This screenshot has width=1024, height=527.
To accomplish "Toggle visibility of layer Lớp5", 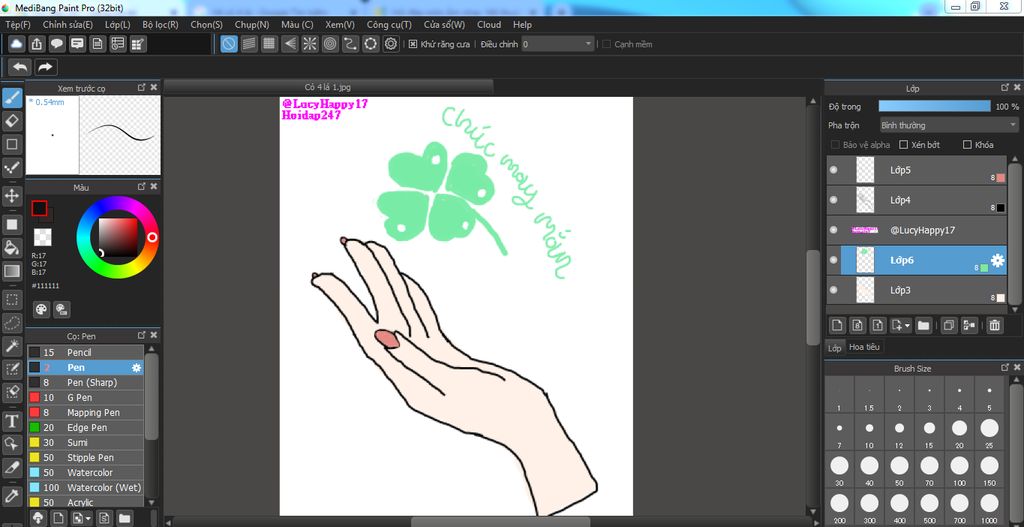I will pos(833,170).
